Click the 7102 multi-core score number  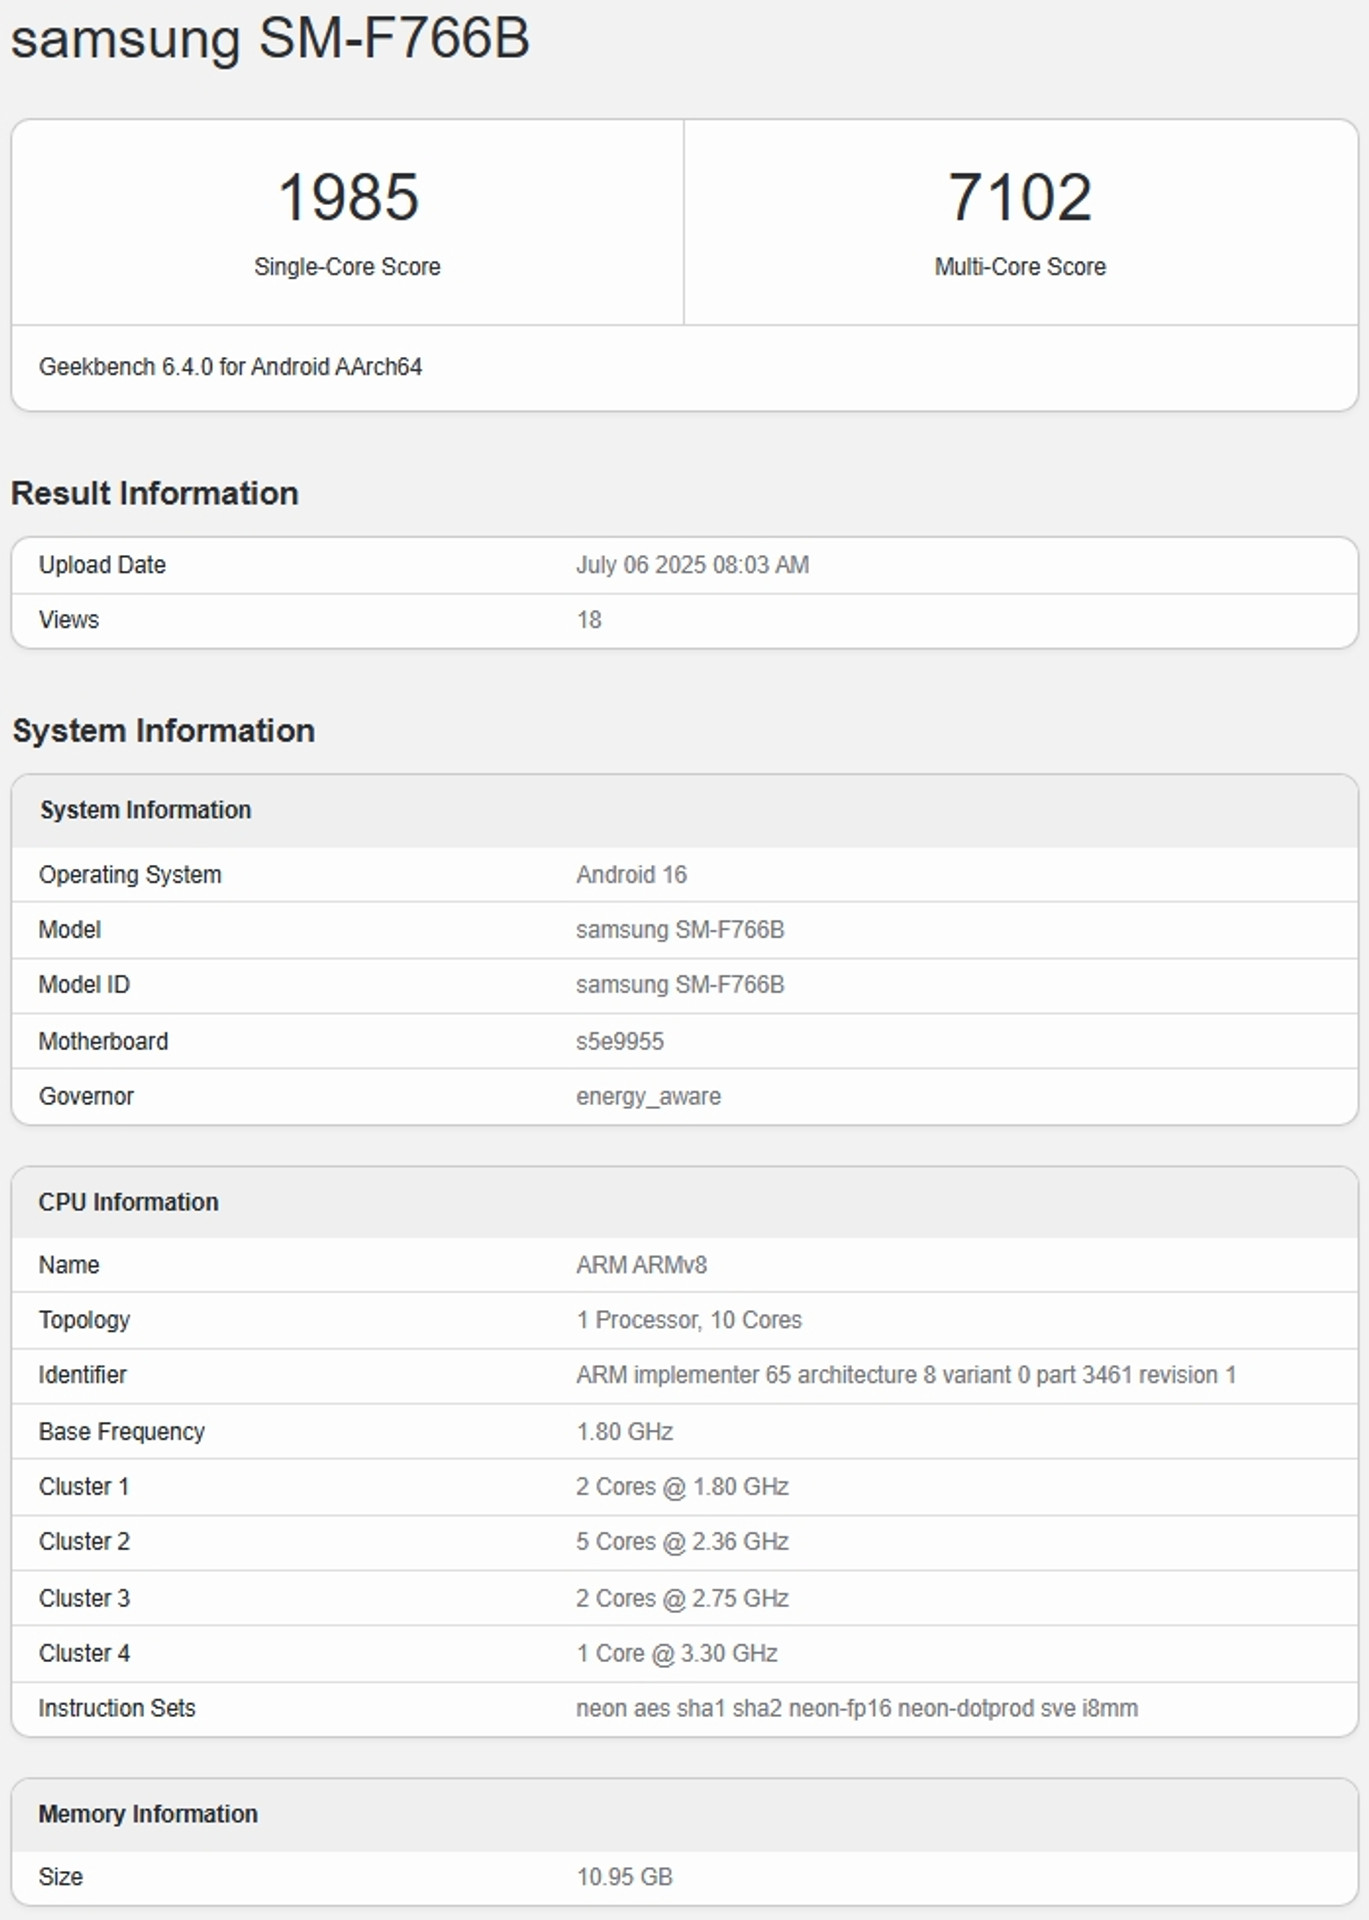1019,197
